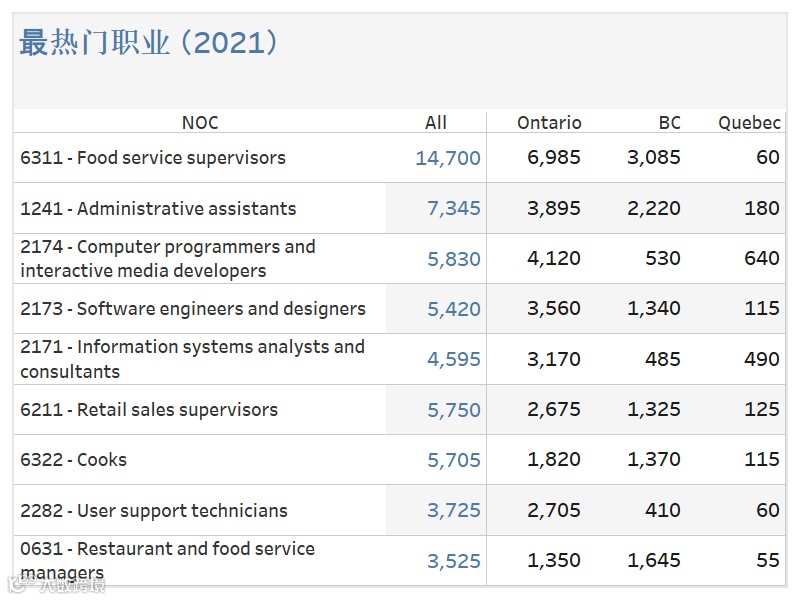Click Ontario value 4,120

[554, 258]
